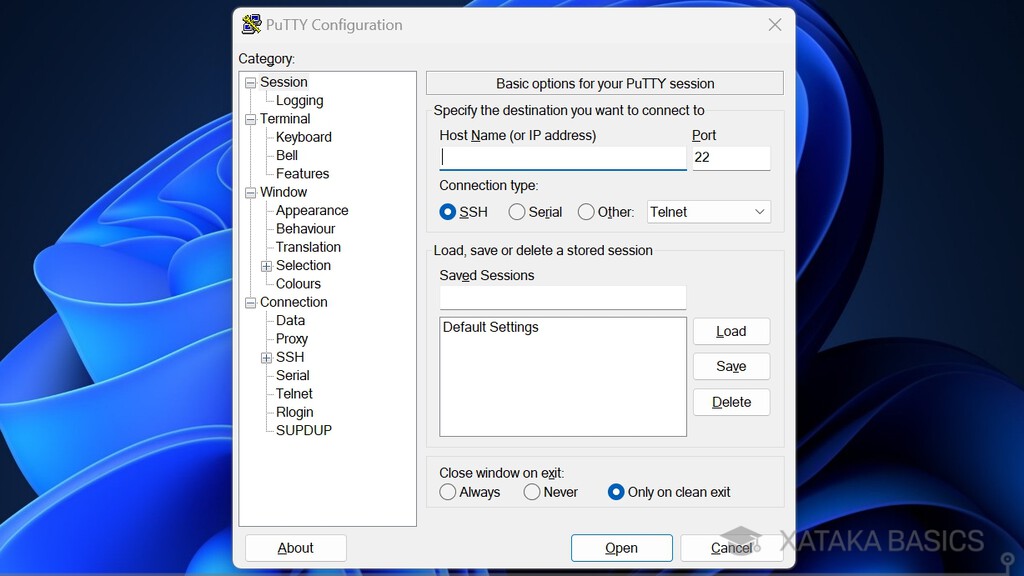
Task: Select the SSH connection type
Action: [448, 212]
